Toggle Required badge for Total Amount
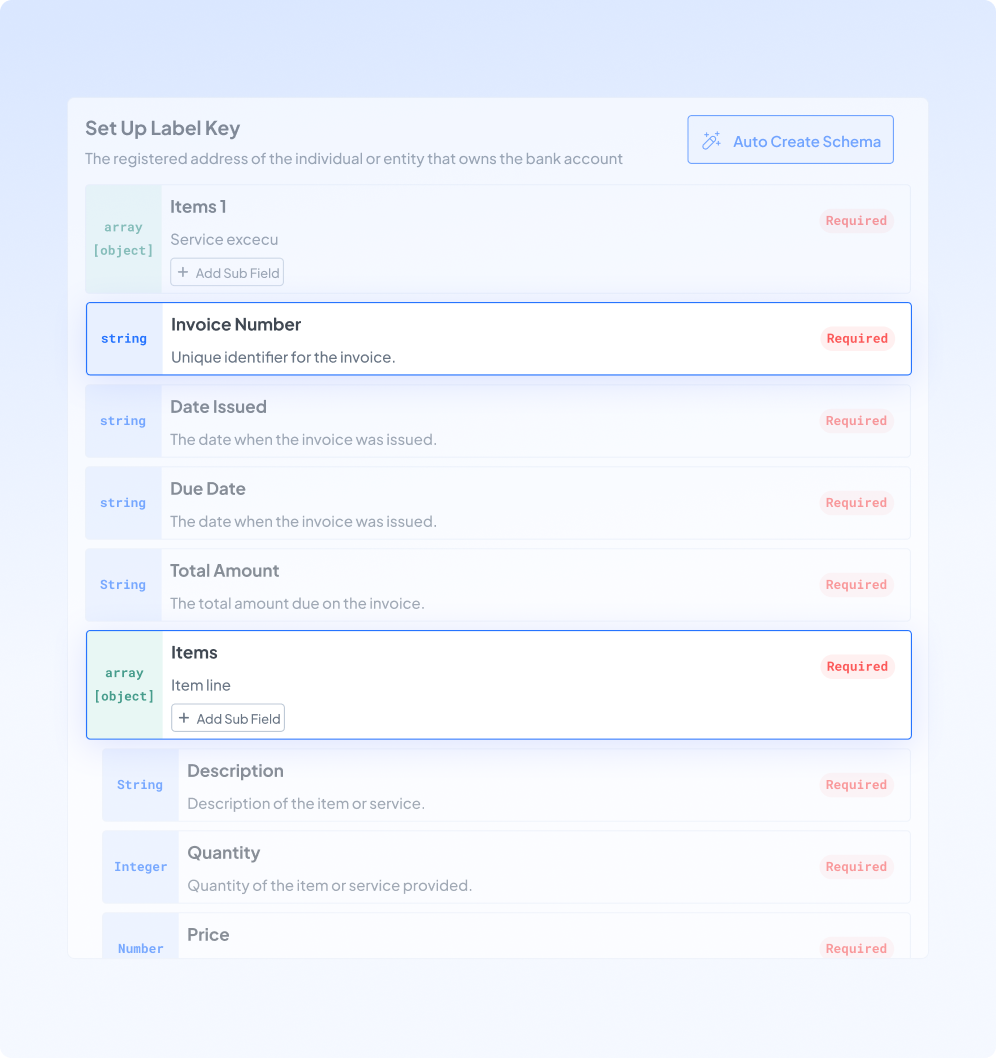The height and width of the screenshot is (1058, 996). [856, 585]
